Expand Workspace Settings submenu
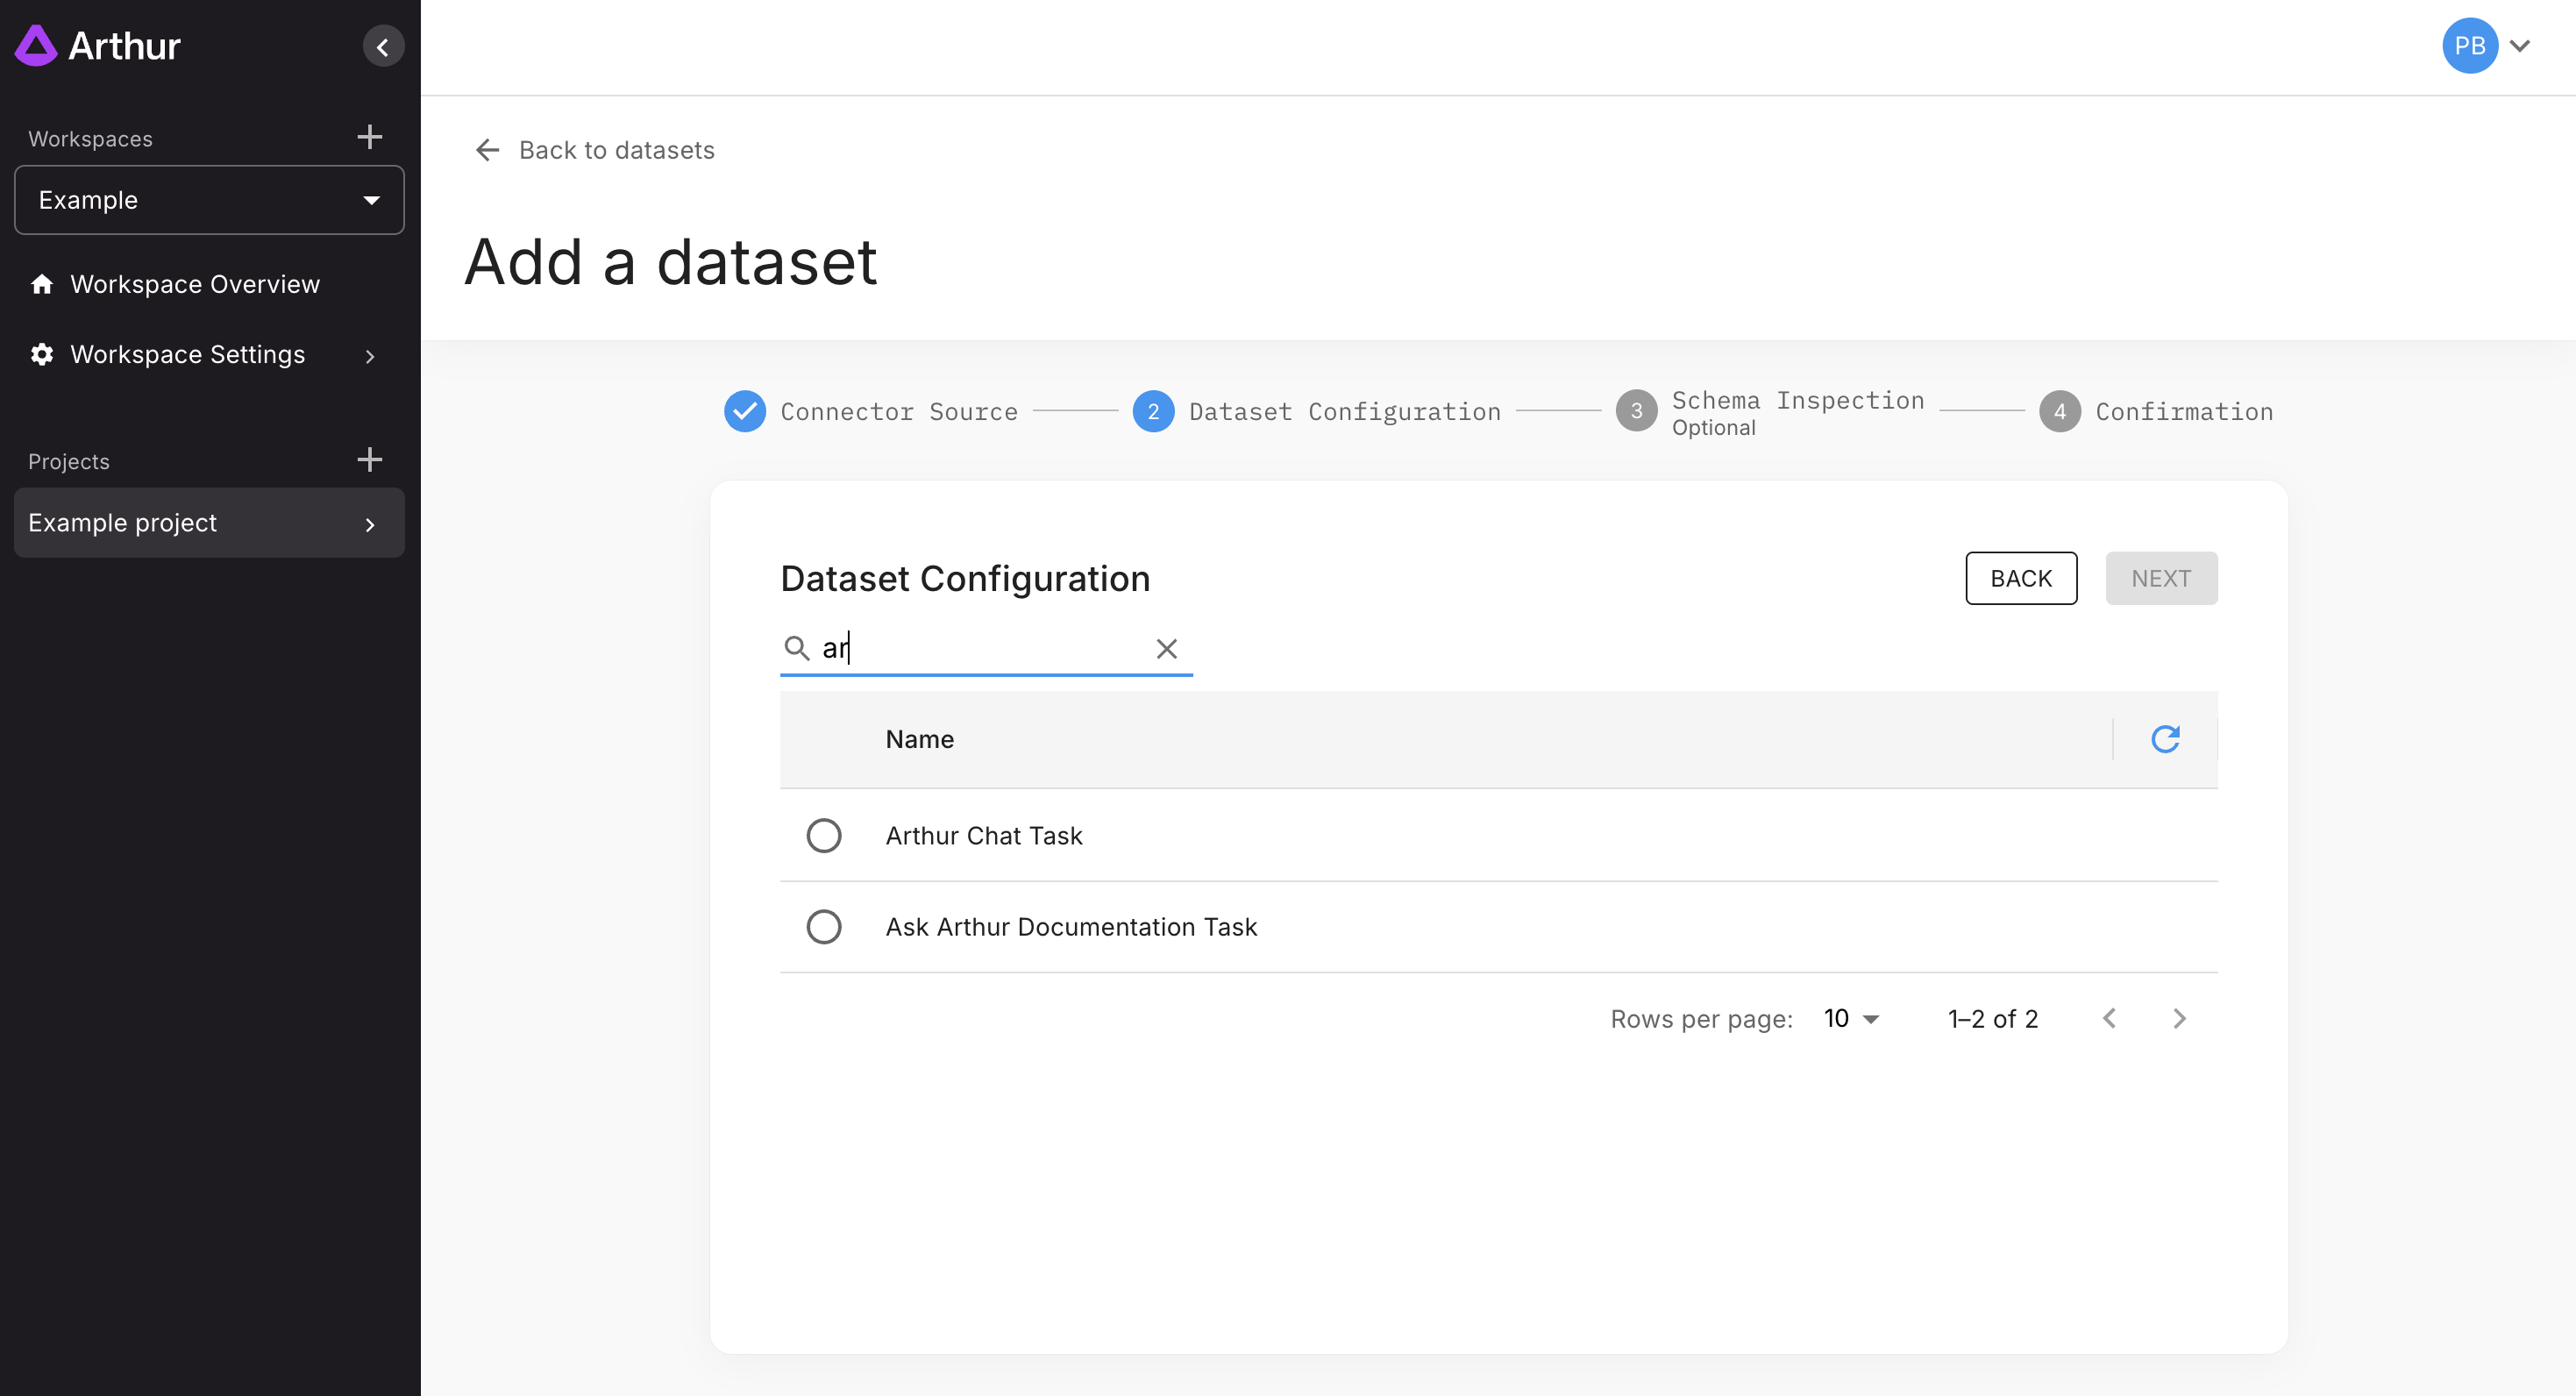This screenshot has height=1396, width=2576. (x=369, y=356)
